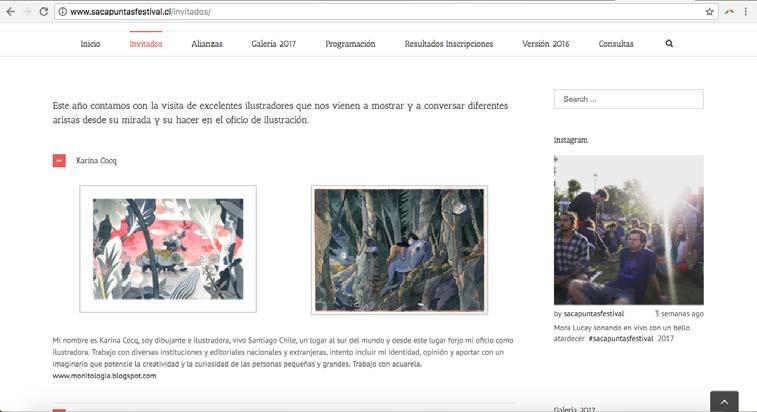Open the site search magnifier icon
The image size is (757, 412).
669,43
